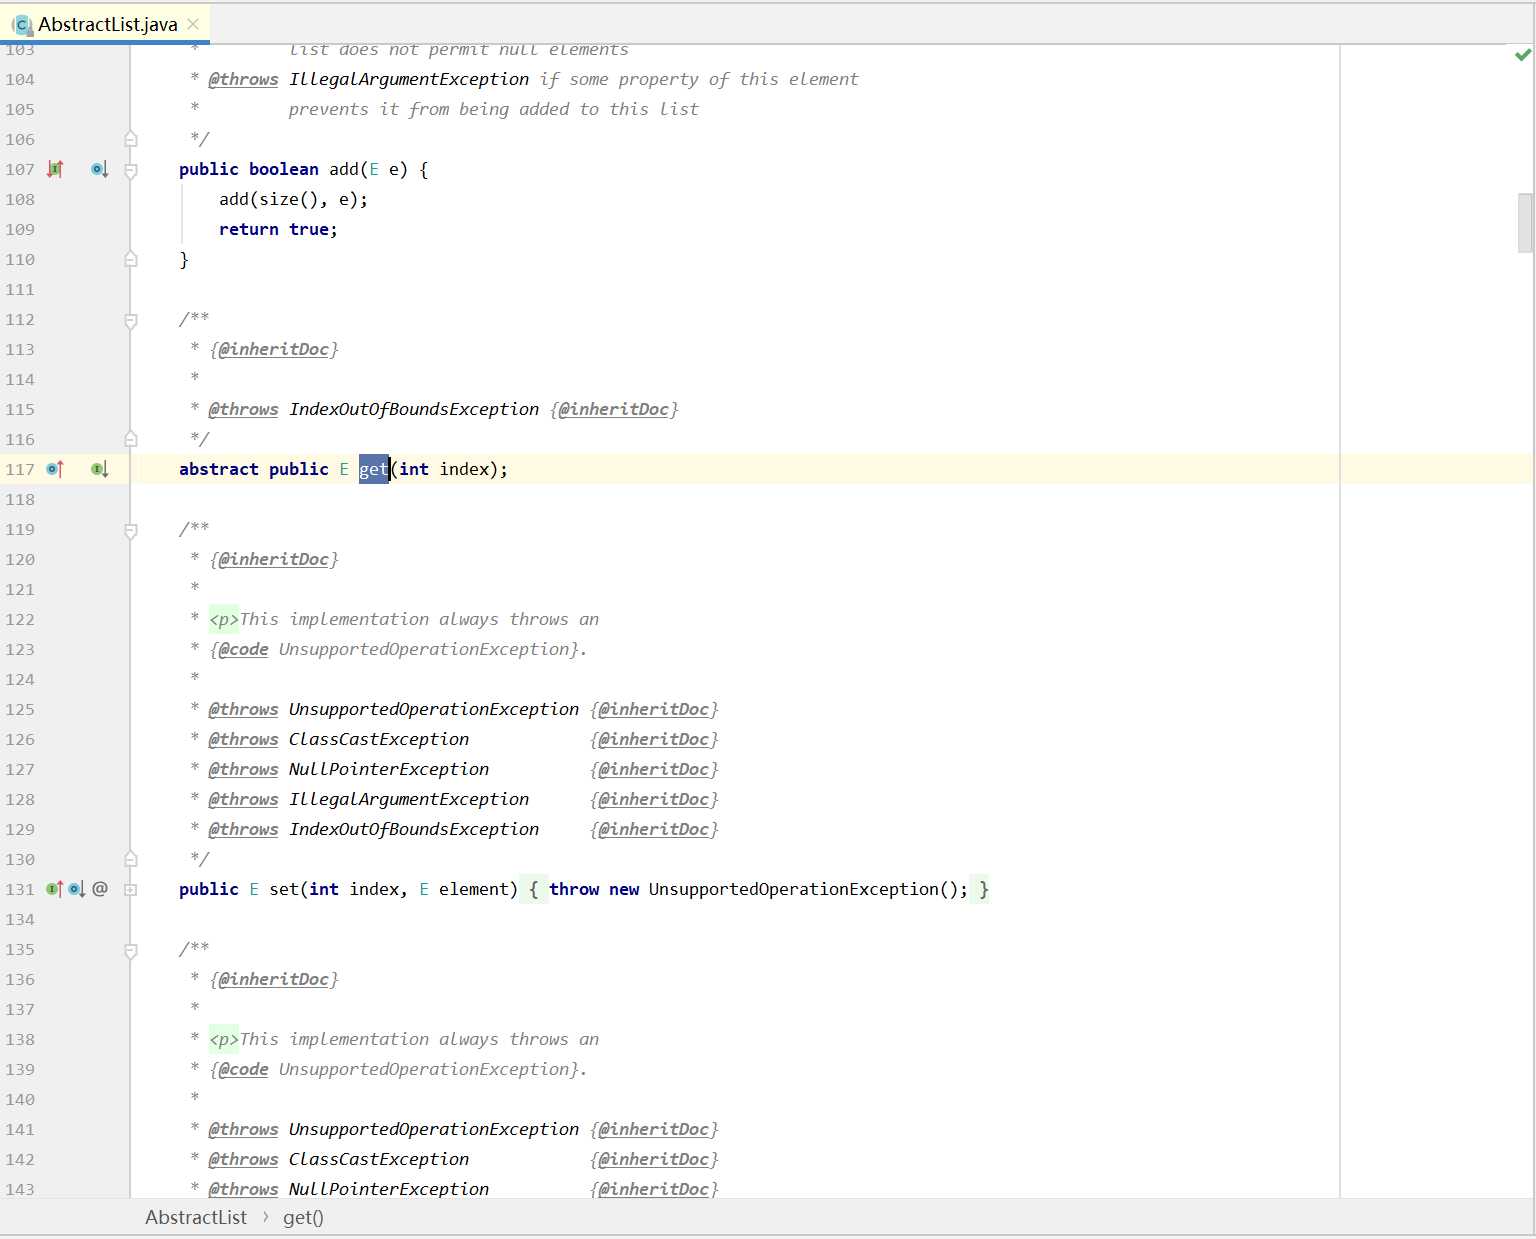Click IndexOutOfBoundsException on line 115
The height and width of the screenshot is (1239, 1536).
[x=414, y=409]
